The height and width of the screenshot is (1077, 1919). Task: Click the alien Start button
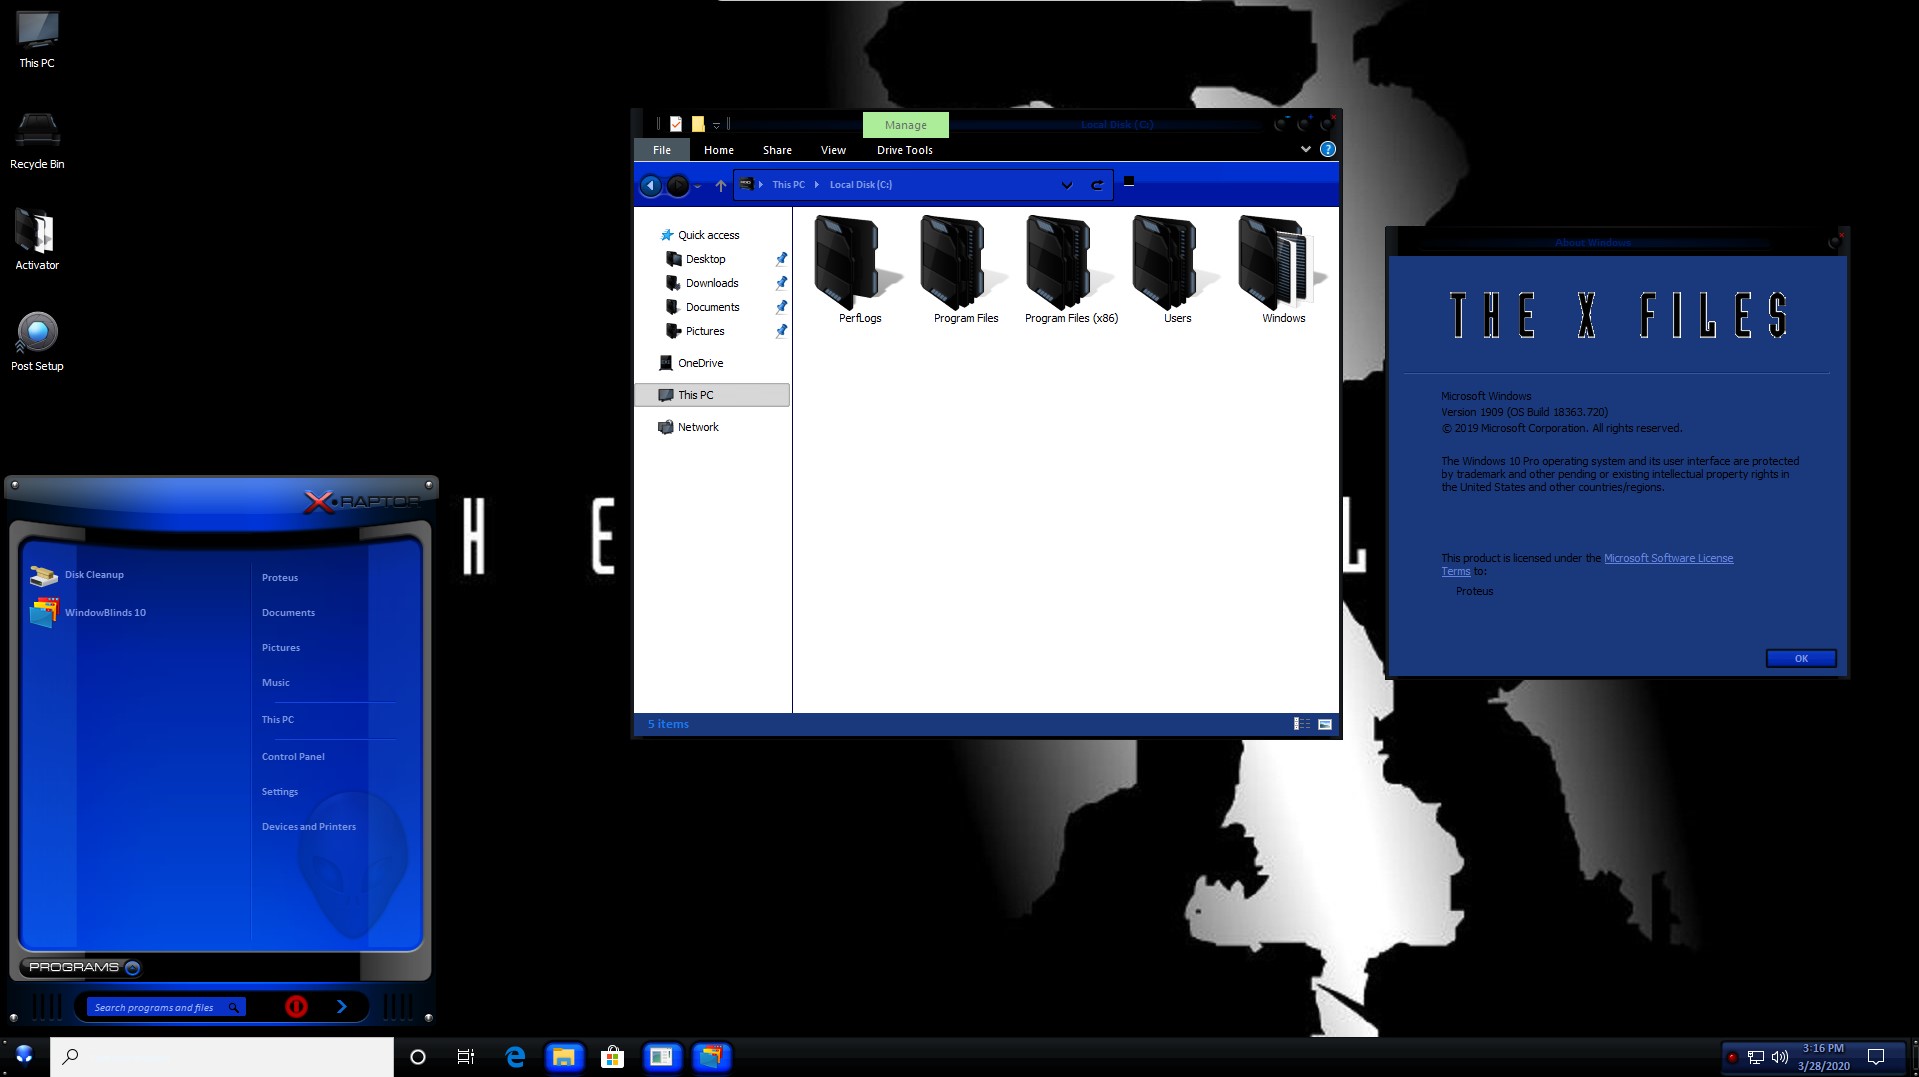pyautogui.click(x=24, y=1056)
